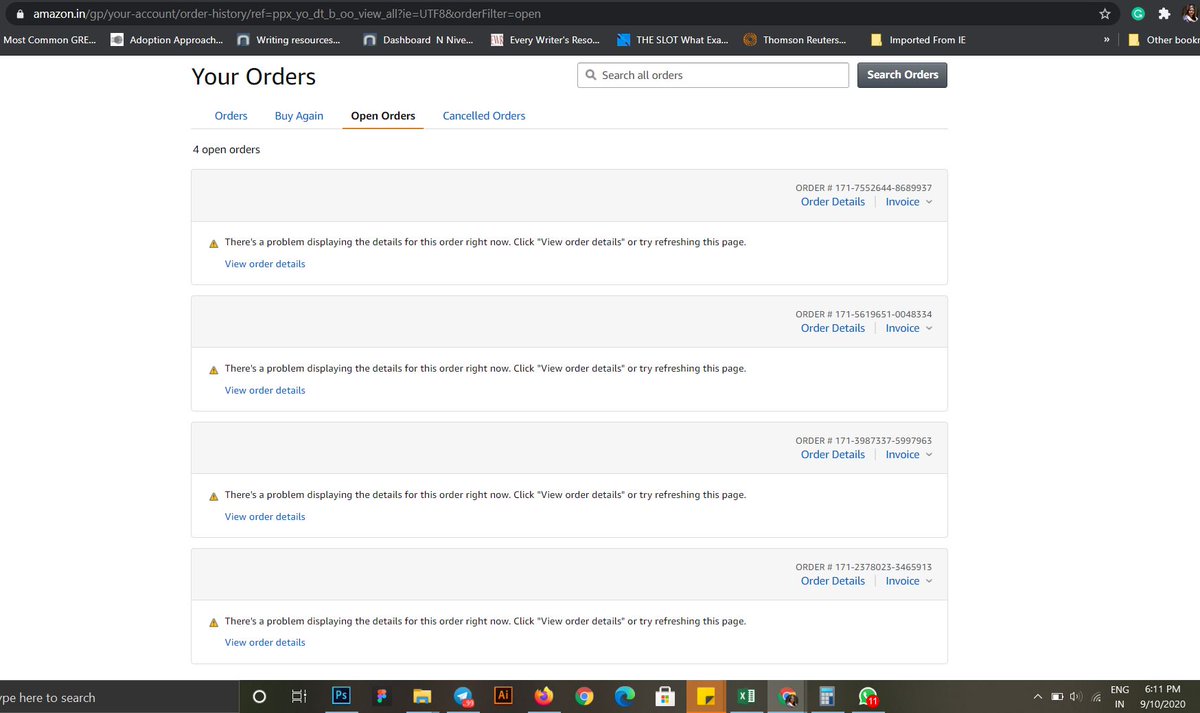The width and height of the screenshot is (1200, 713).
Task: Open Telegram from the taskbar
Action: [x=463, y=697]
